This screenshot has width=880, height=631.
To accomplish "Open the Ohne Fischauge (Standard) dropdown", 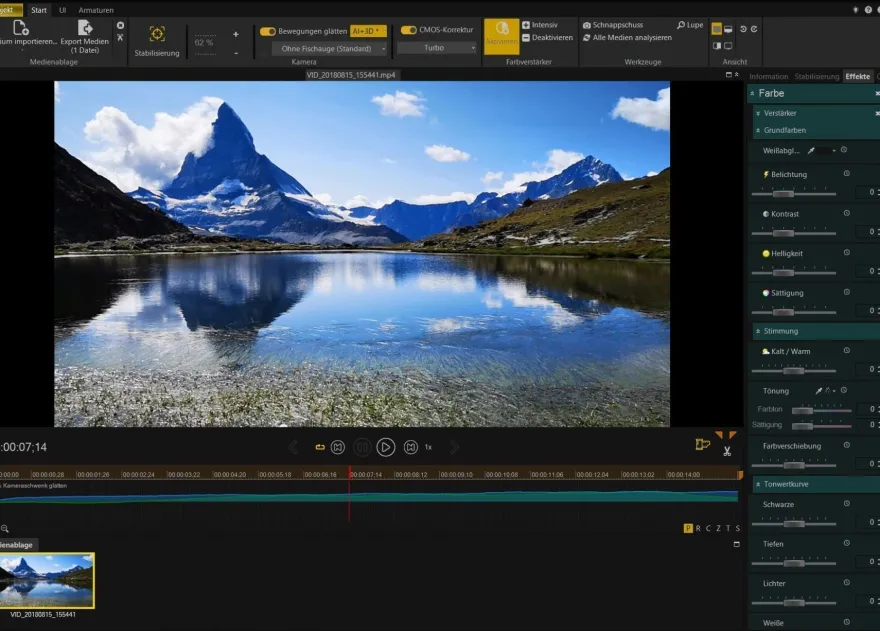I will [x=330, y=49].
